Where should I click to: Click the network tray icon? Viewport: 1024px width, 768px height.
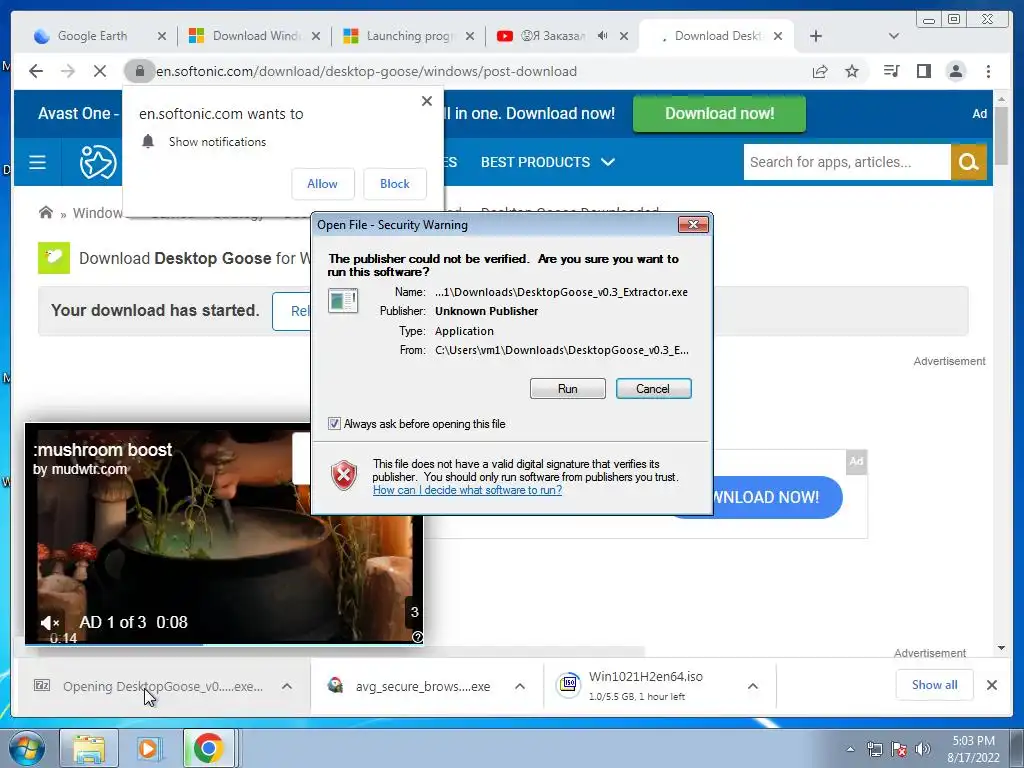pos(874,749)
